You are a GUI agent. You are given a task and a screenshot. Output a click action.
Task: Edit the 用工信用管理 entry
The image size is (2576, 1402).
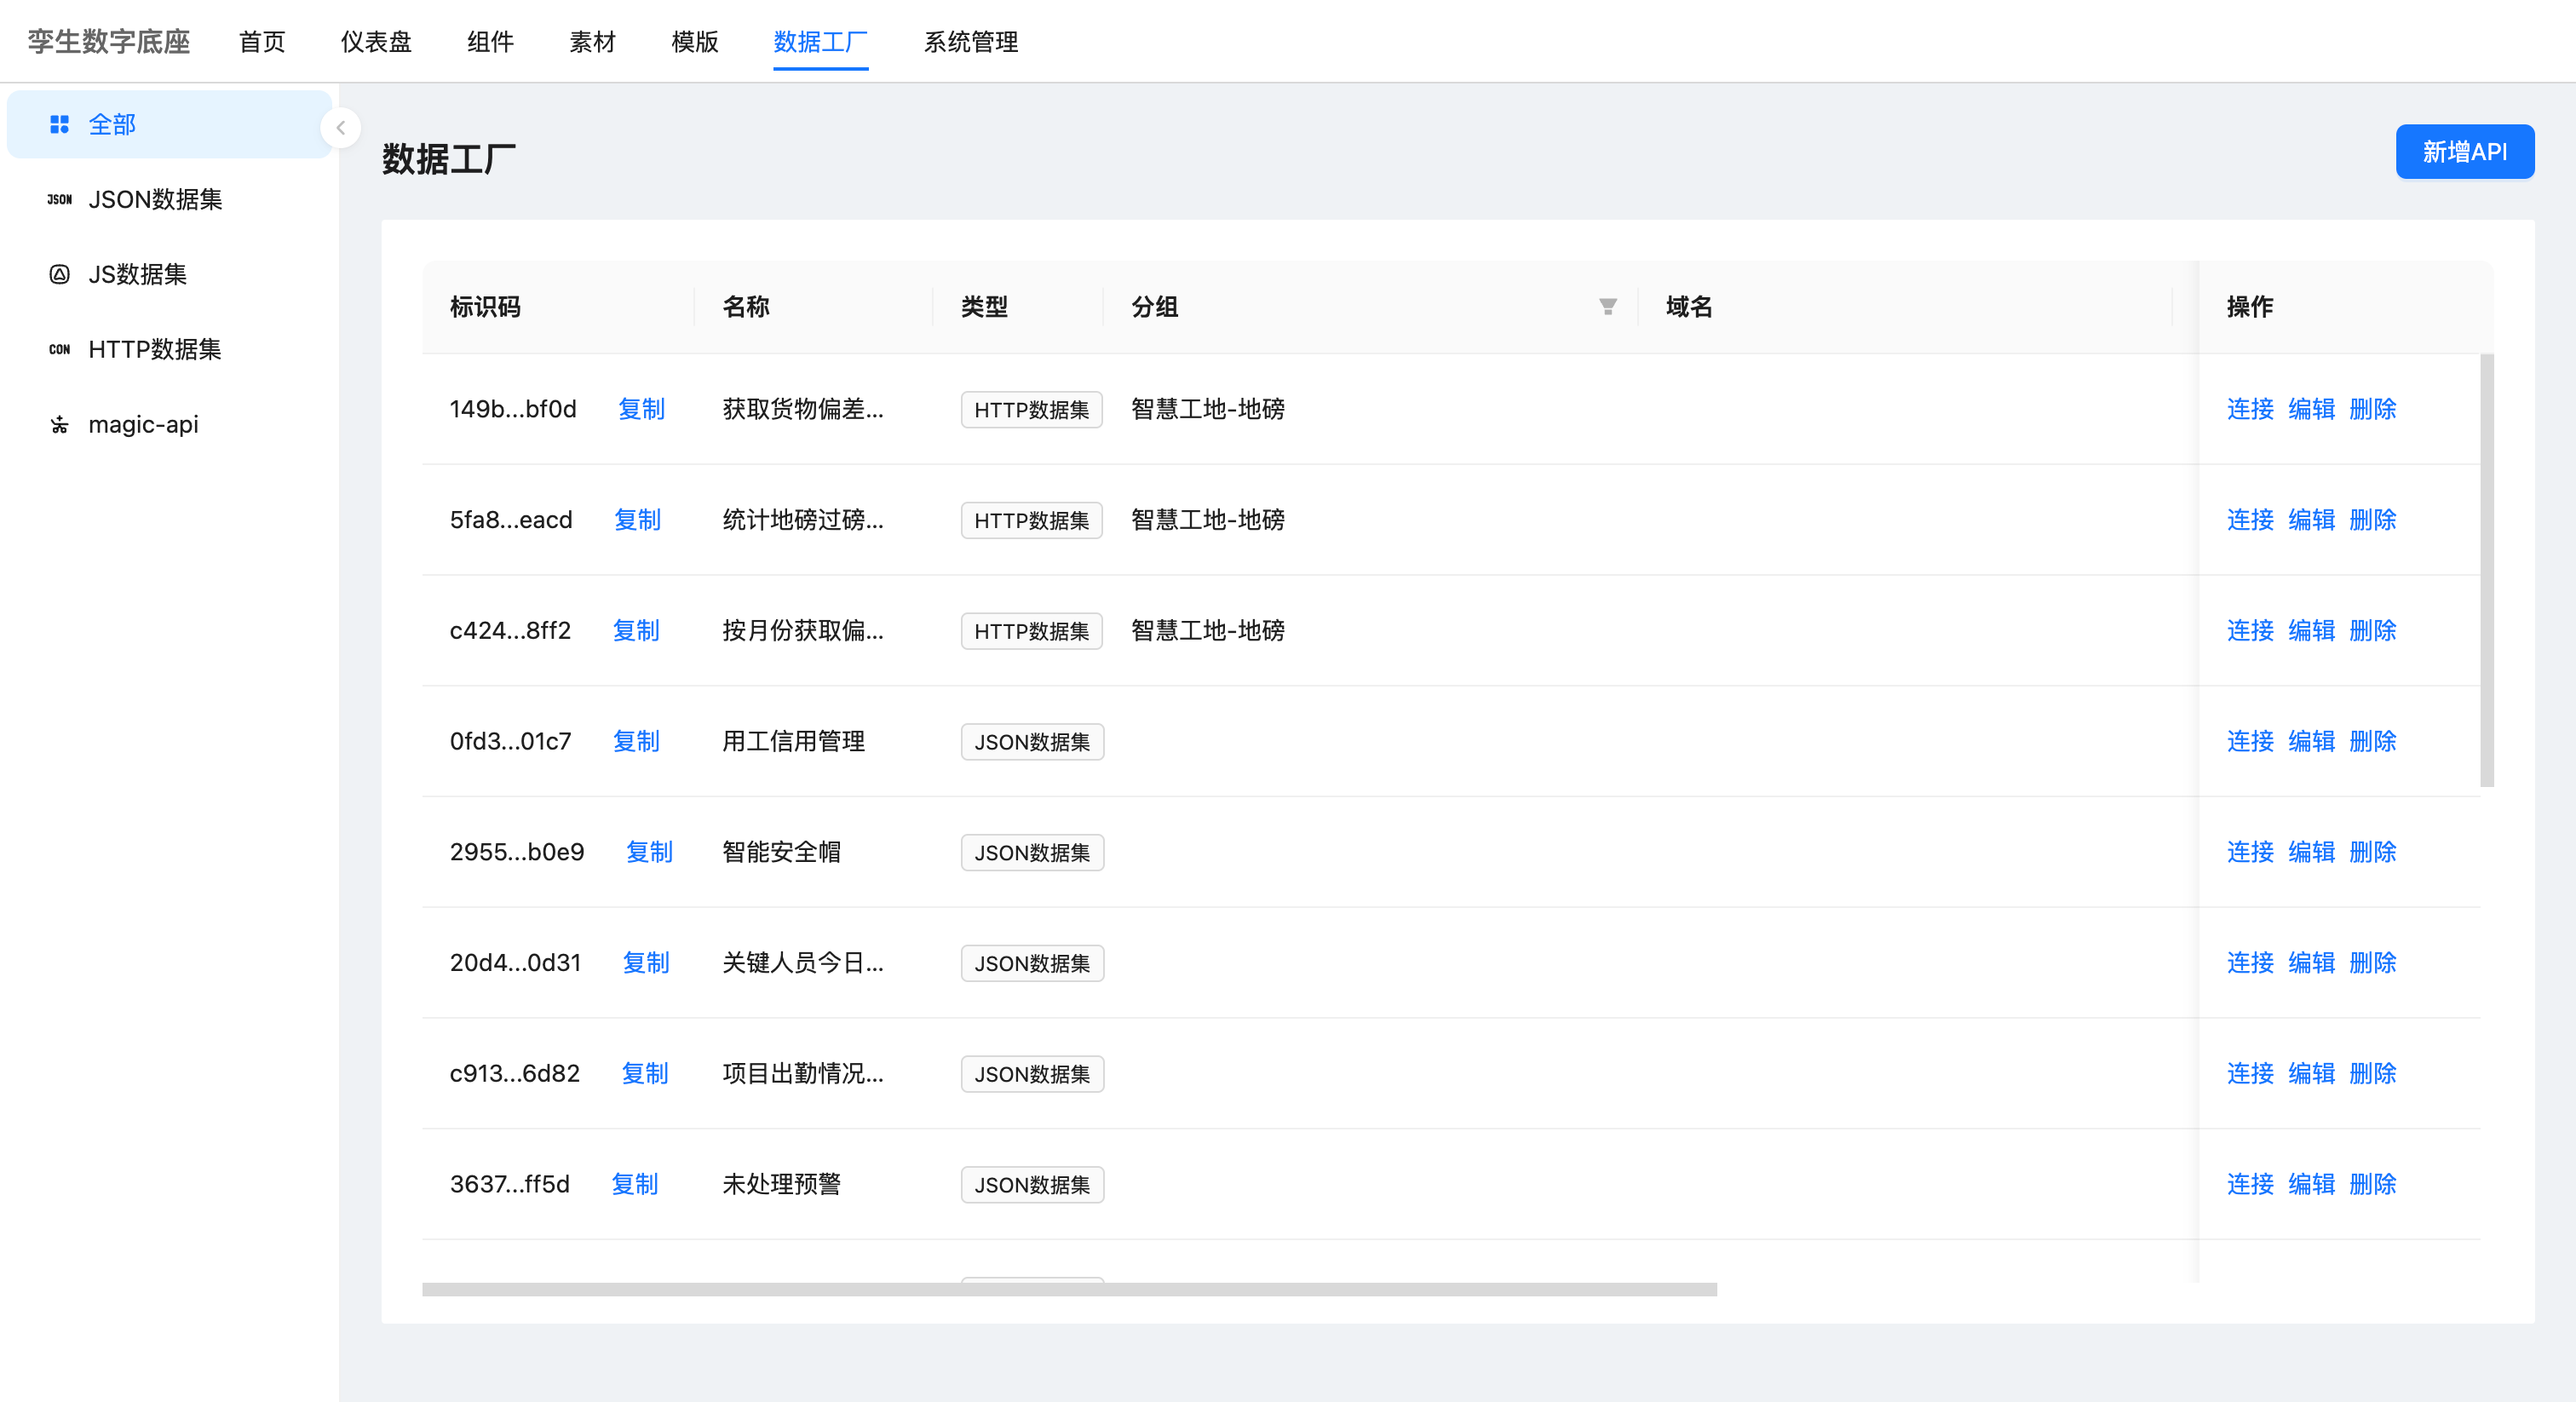pyautogui.click(x=2311, y=742)
